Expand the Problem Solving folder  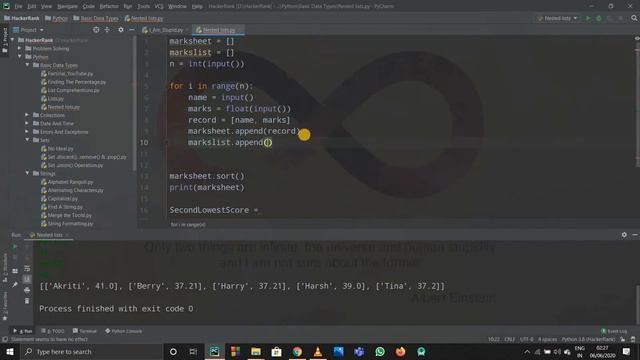(x=20, y=48)
